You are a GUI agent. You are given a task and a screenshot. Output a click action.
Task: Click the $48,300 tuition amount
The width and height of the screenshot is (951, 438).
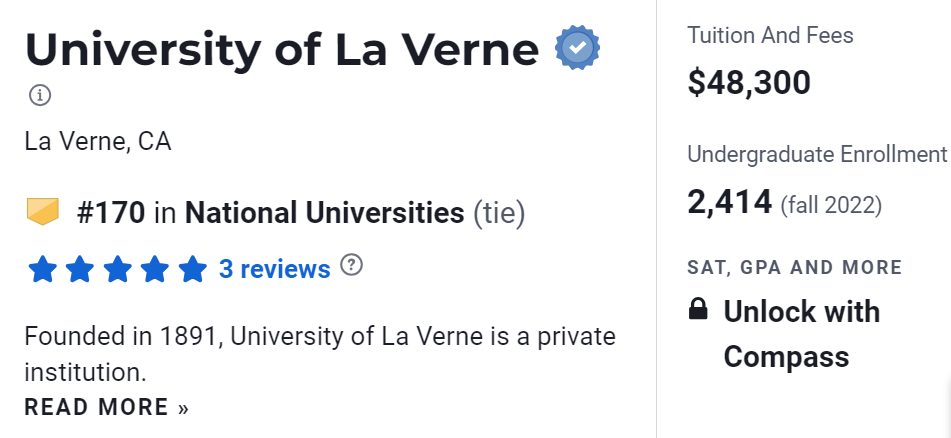(749, 83)
